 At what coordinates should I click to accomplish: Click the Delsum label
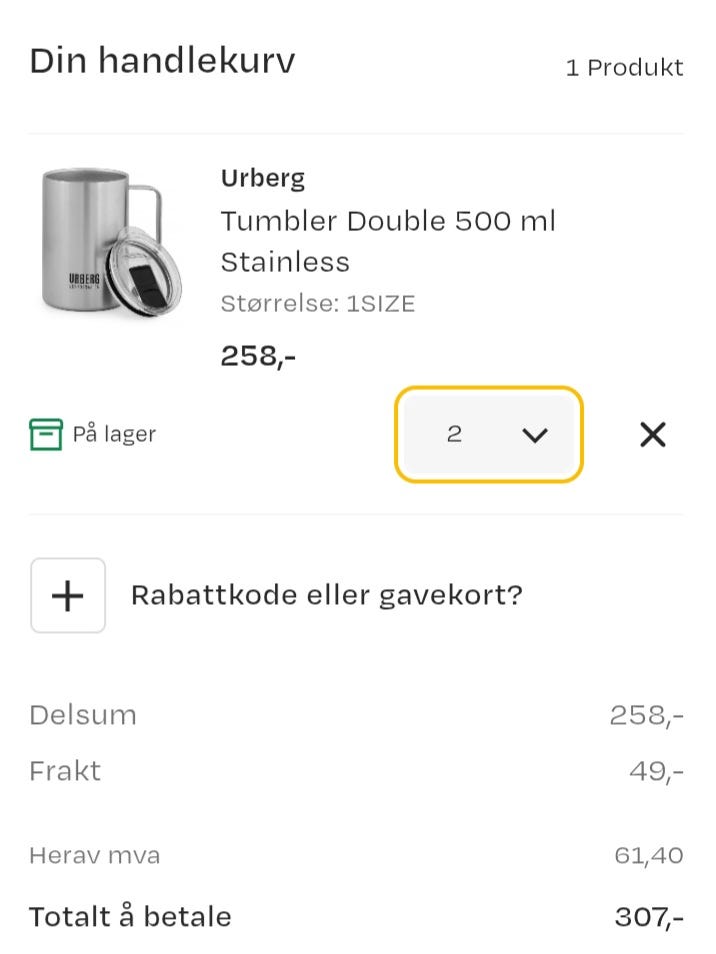point(83,715)
